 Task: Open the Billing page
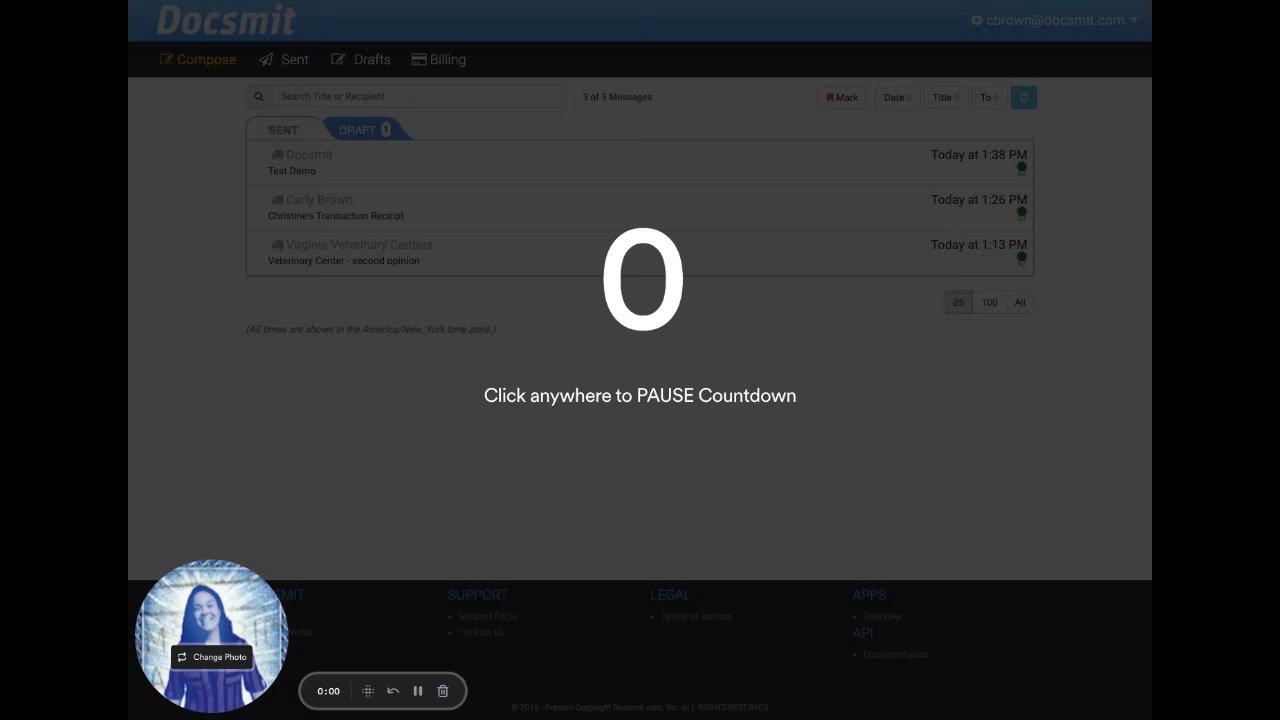tap(439, 59)
